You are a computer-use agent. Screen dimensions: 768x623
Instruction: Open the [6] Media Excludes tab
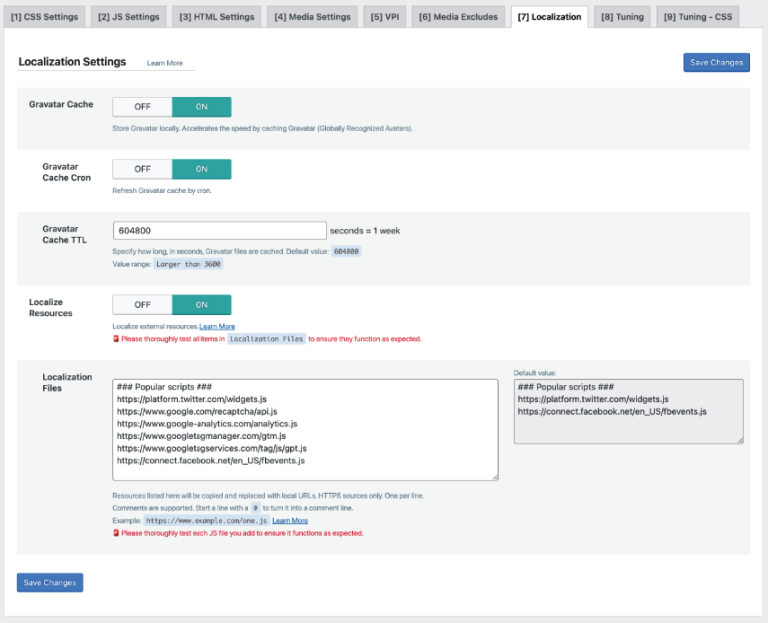(x=458, y=17)
